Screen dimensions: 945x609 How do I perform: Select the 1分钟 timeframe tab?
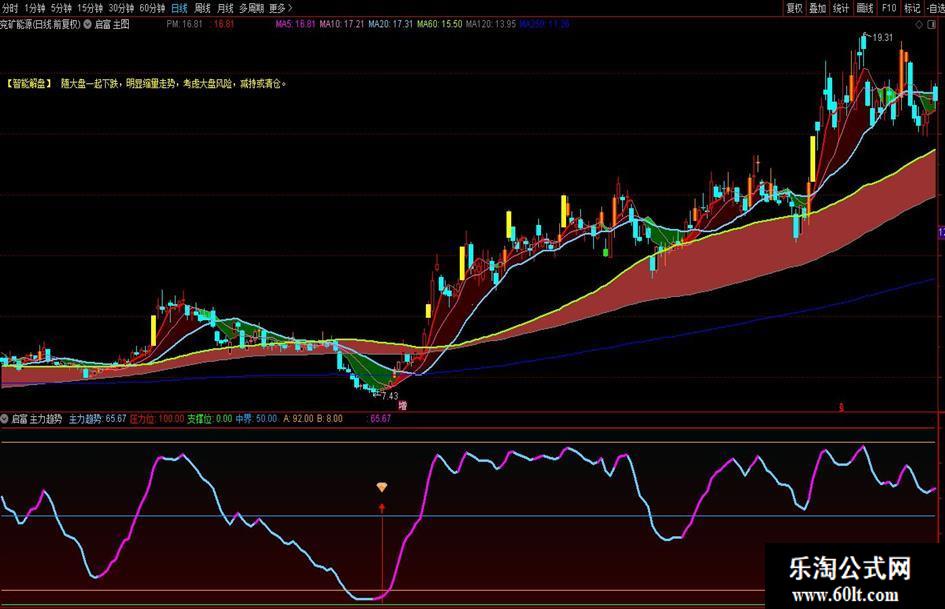pyautogui.click(x=34, y=8)
